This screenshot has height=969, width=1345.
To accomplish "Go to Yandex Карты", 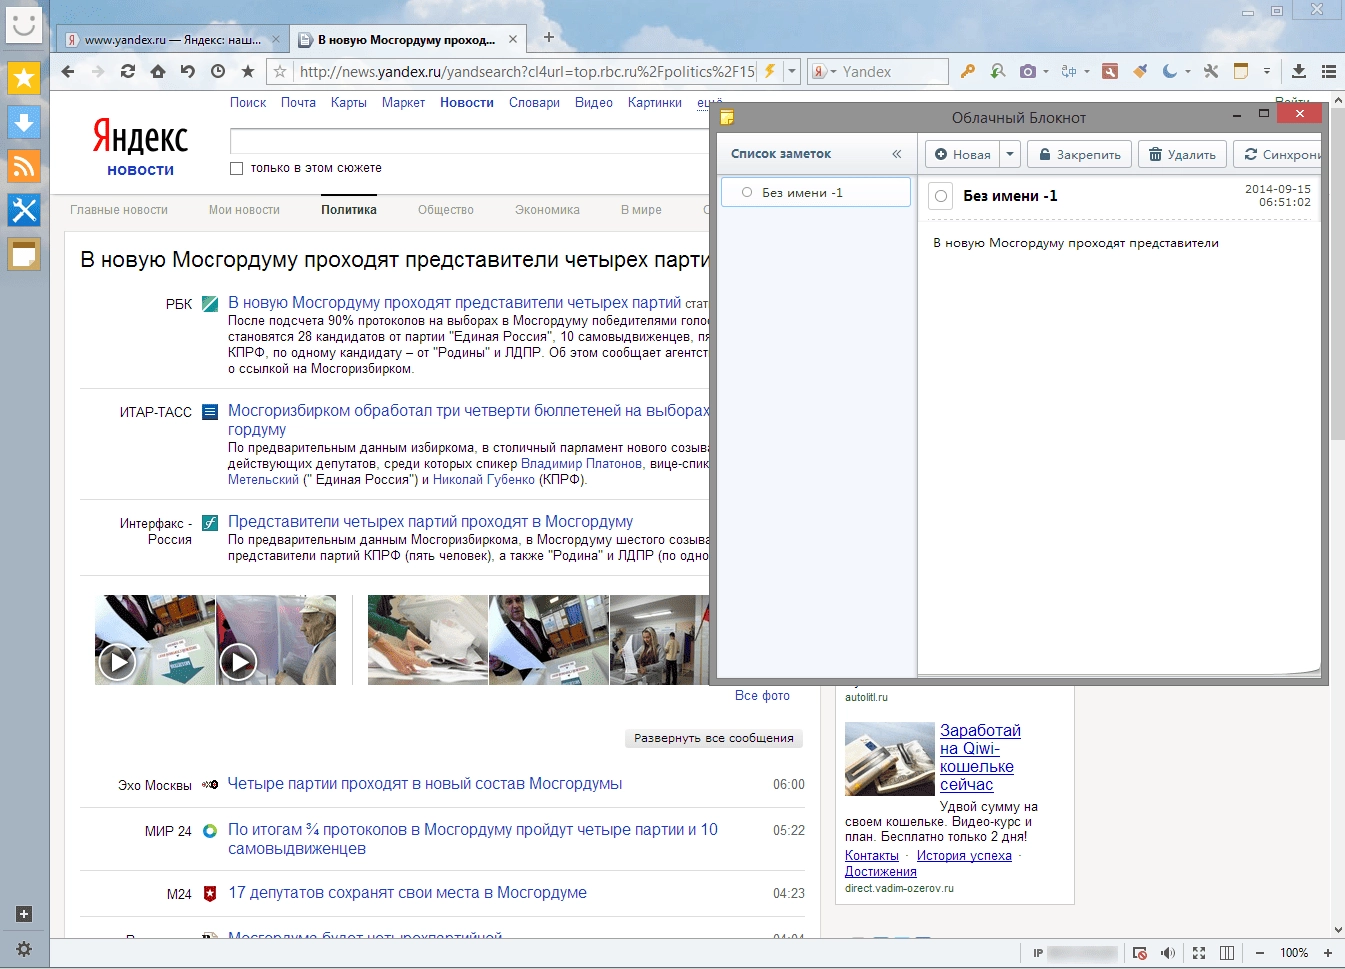I will click(x=349, y=102).
